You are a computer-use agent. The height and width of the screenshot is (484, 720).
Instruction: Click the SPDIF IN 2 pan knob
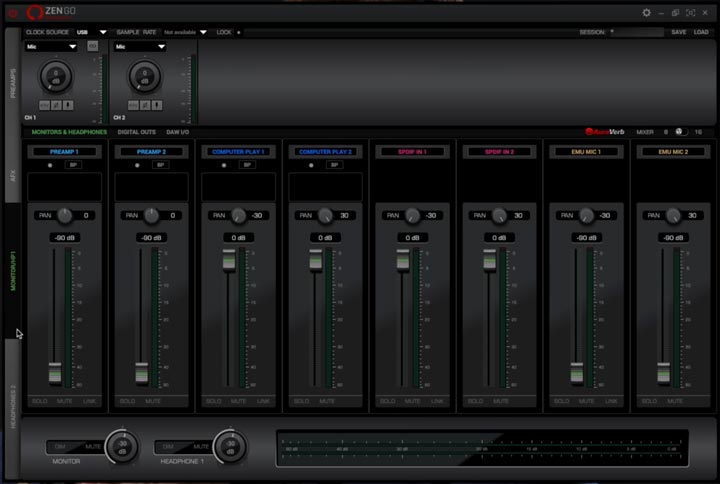tap(499, 215)
